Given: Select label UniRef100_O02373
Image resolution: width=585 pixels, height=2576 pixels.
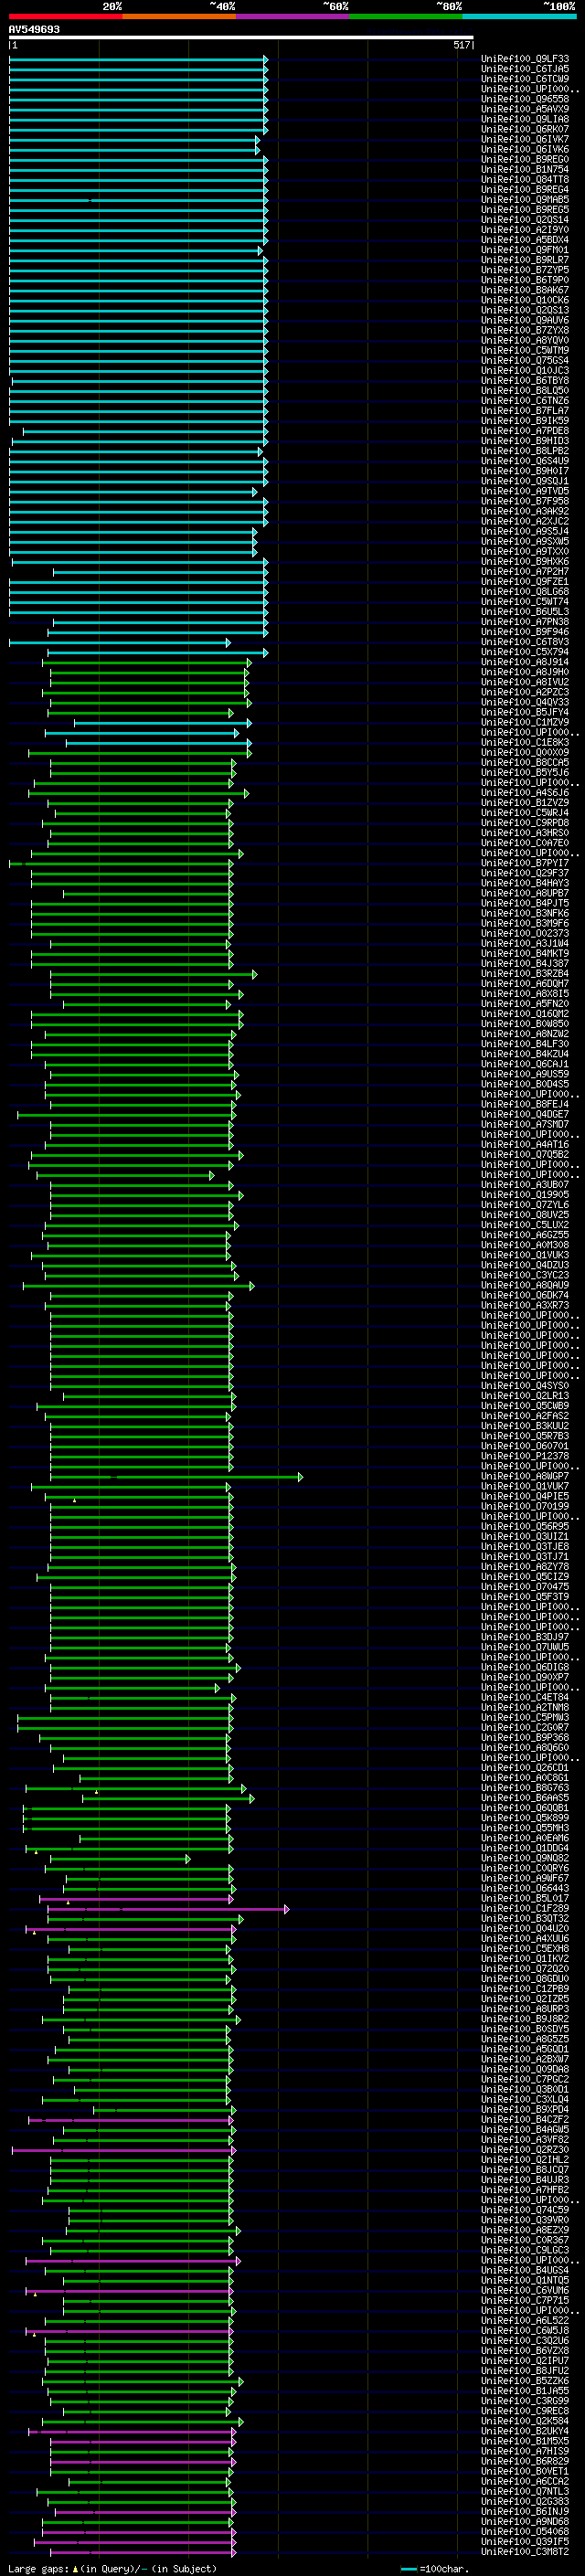Looking at the screenshot, I should (x=525, y=933).
